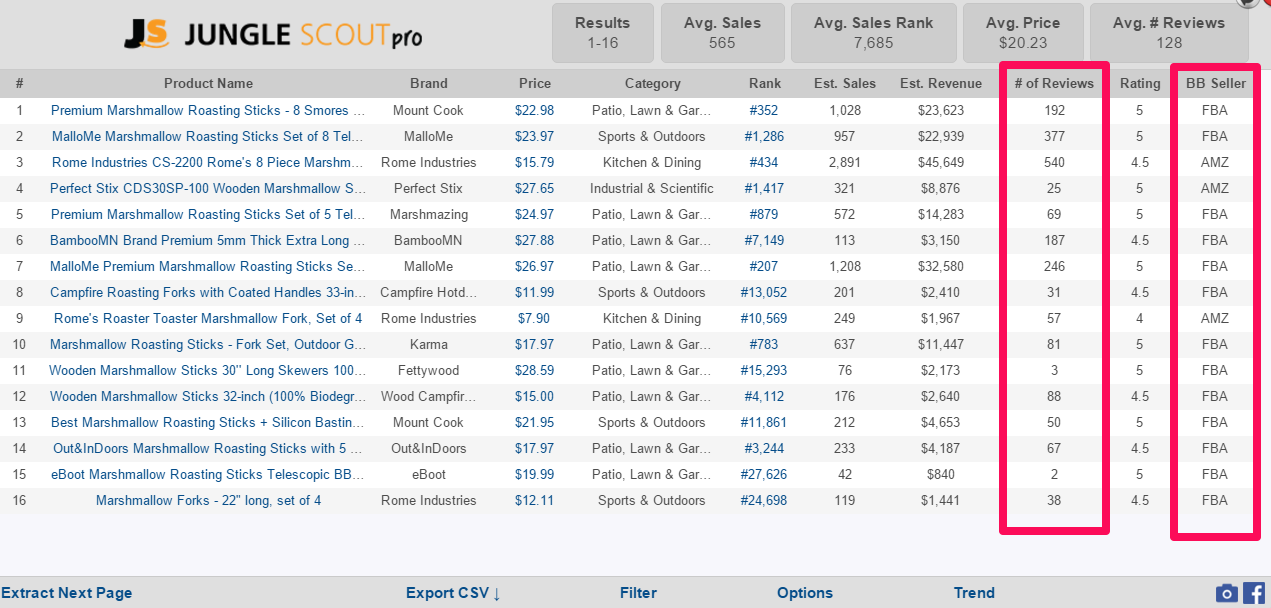Sort by Product Name column header

[x=208, y=84]
